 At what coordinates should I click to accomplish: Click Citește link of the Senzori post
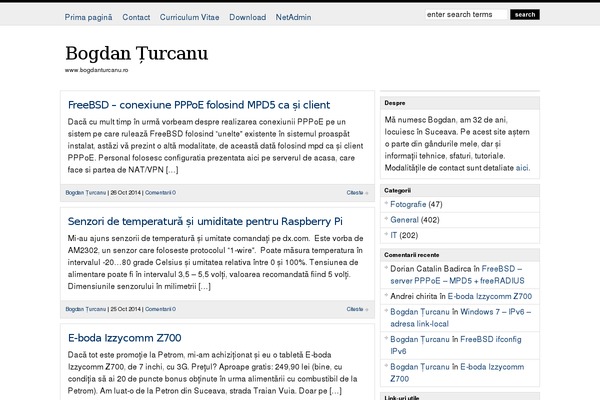point(357,309)
